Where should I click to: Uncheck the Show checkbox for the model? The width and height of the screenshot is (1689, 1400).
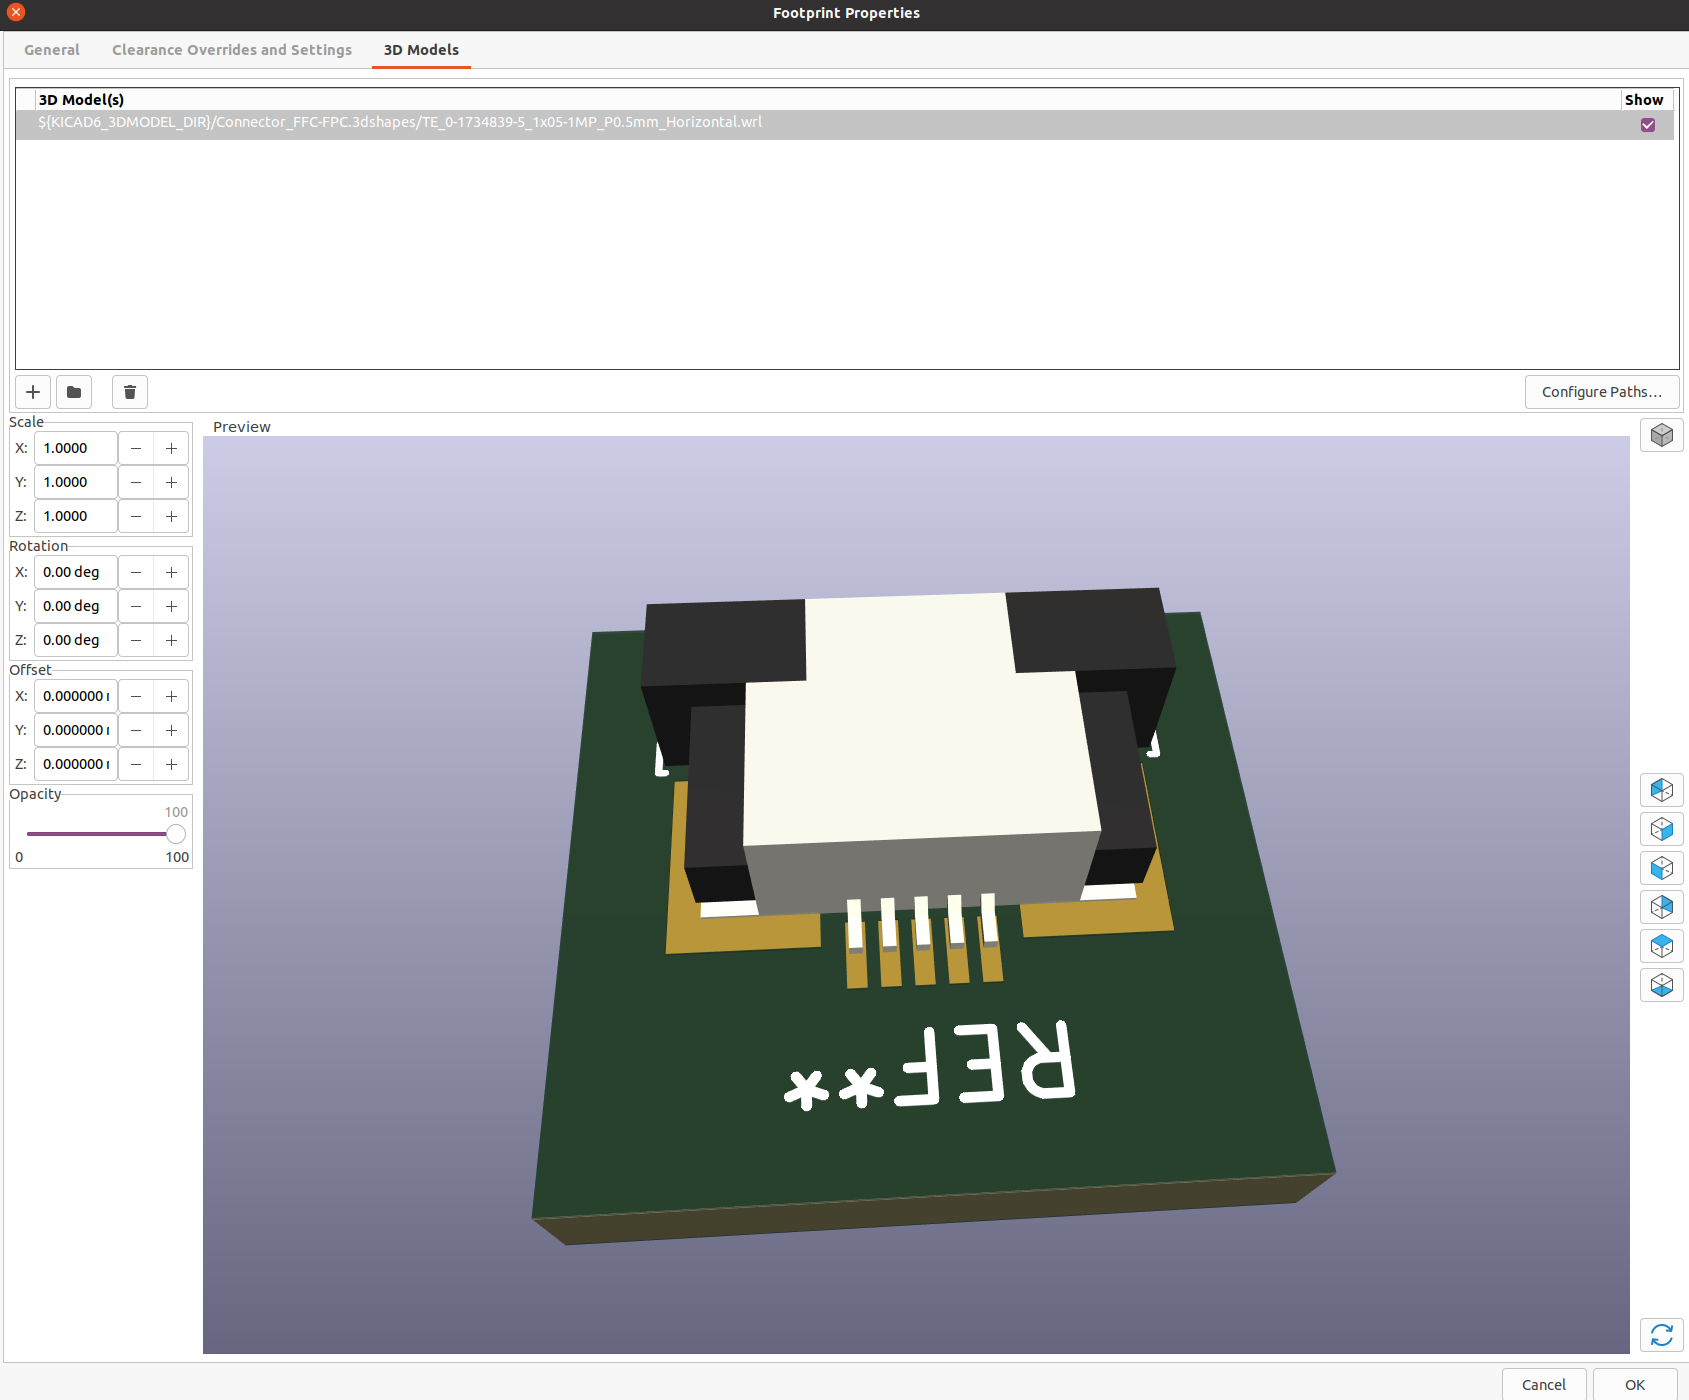coord(1647,125)
